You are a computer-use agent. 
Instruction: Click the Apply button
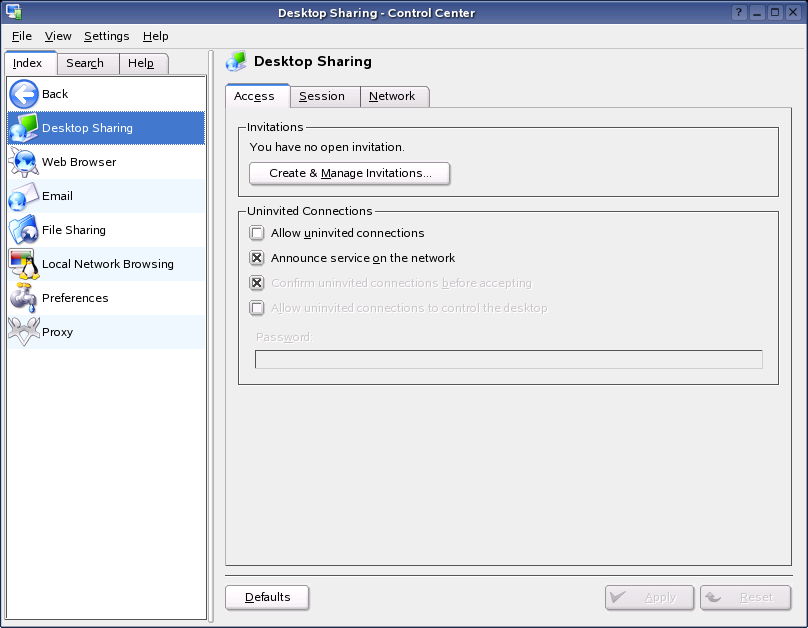[x=649, y=597]
